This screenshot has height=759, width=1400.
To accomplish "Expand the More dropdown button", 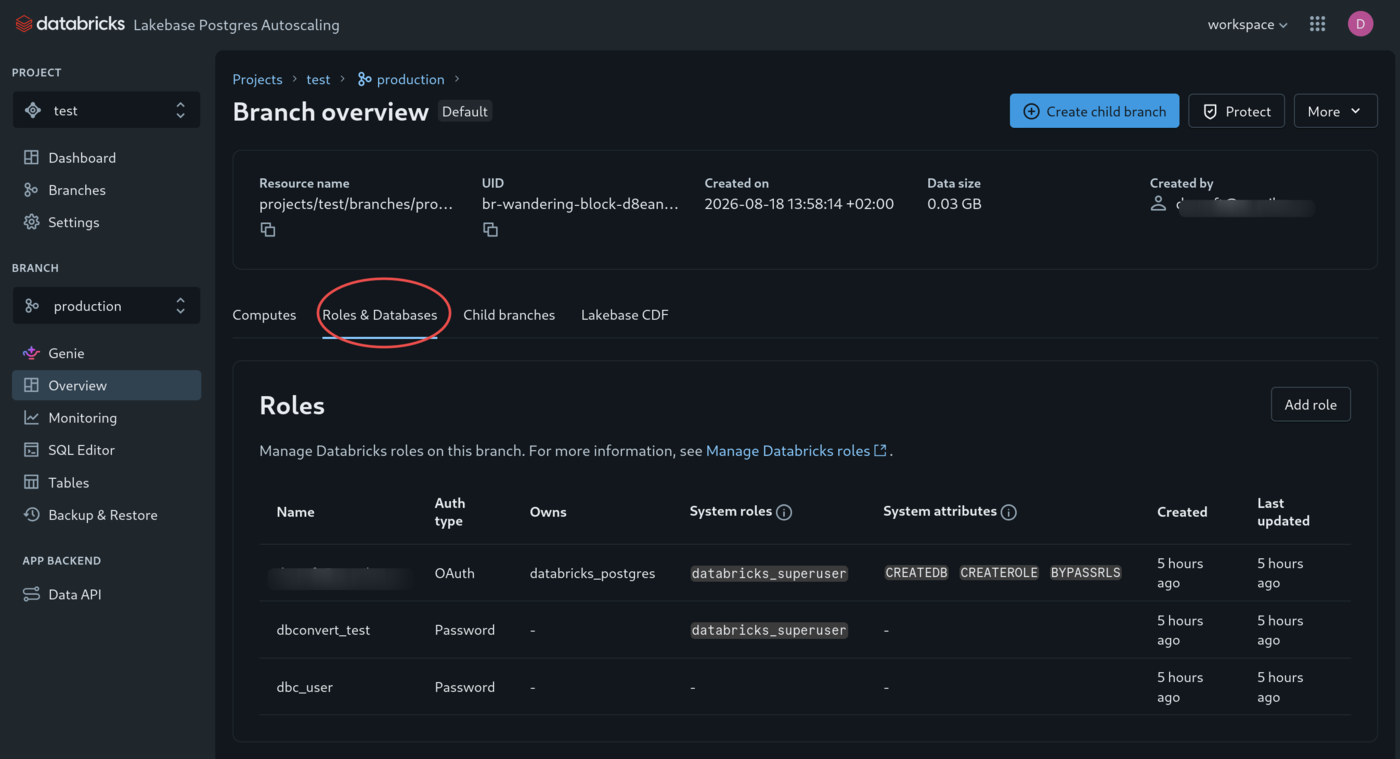I will 1335,111.
